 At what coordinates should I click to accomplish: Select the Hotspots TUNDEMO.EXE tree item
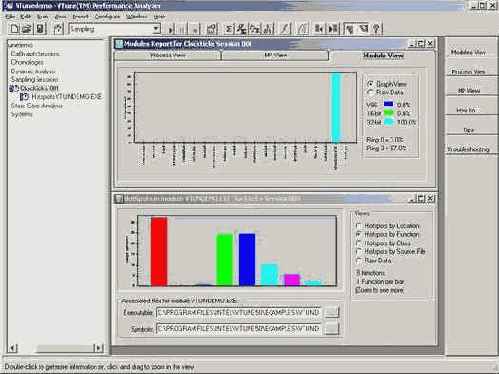coord(61,97)
